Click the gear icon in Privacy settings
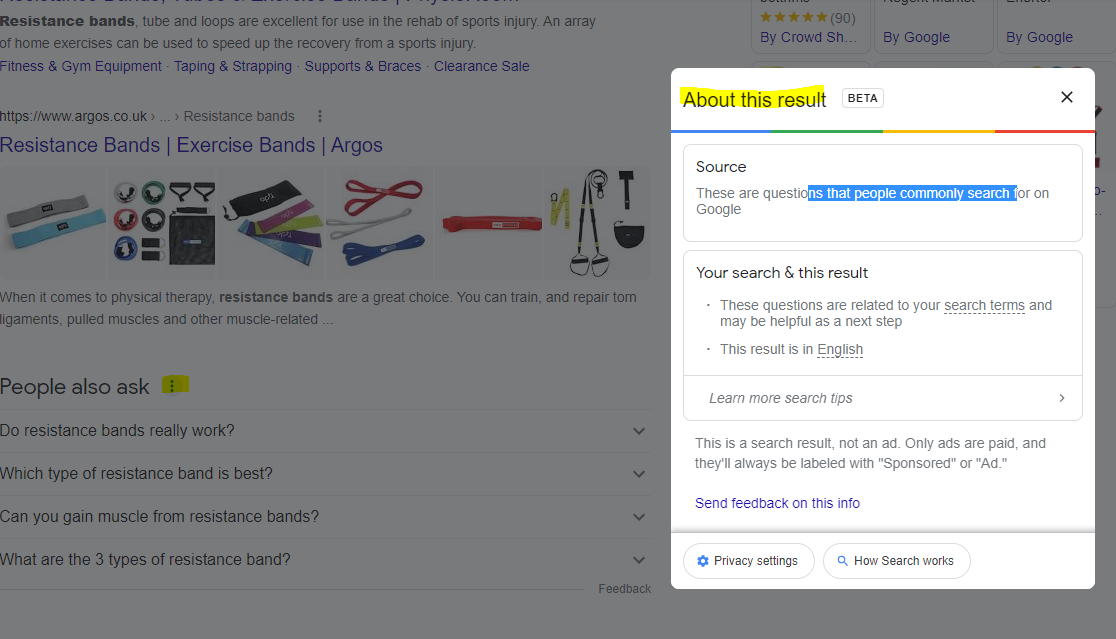 [x=702, y=561]
